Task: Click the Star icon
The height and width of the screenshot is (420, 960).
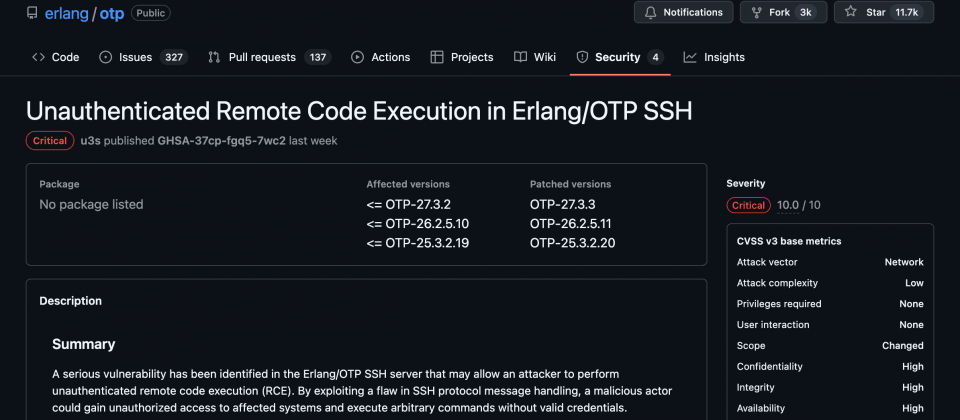Action: coord(850,12)
